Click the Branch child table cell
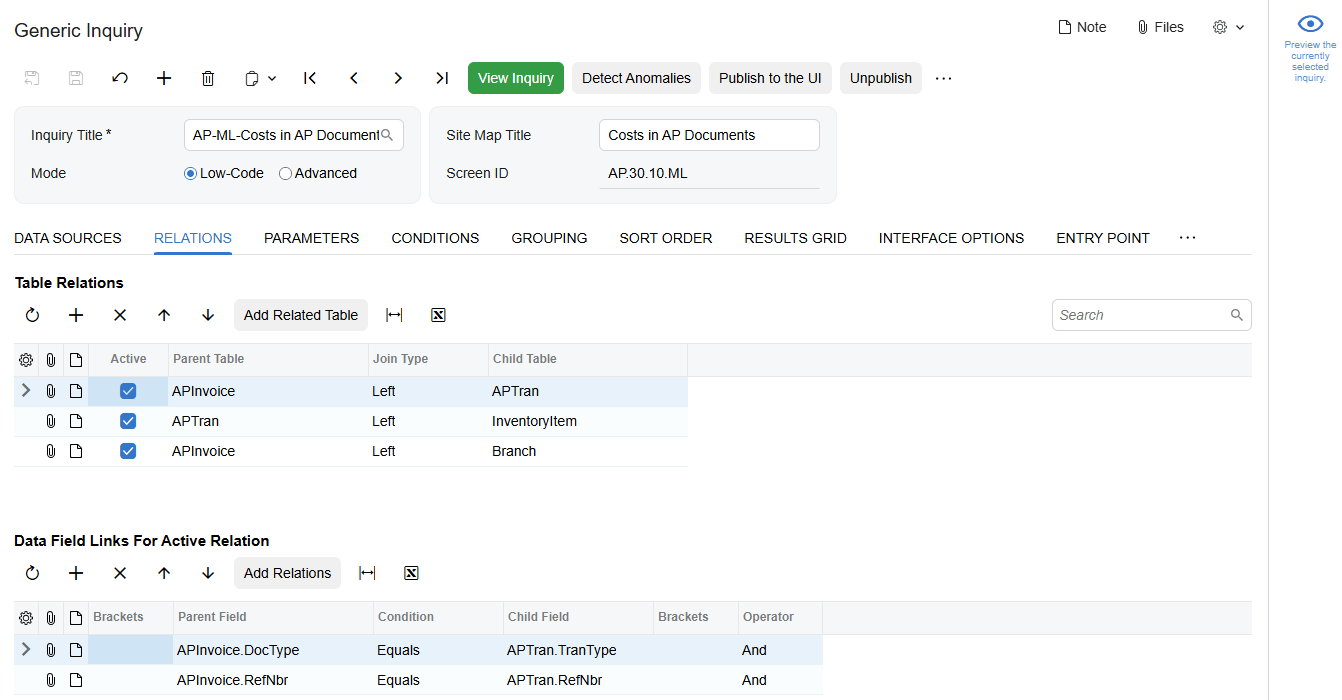Viewport: 1342px width, 700px height. click(587, 451)
